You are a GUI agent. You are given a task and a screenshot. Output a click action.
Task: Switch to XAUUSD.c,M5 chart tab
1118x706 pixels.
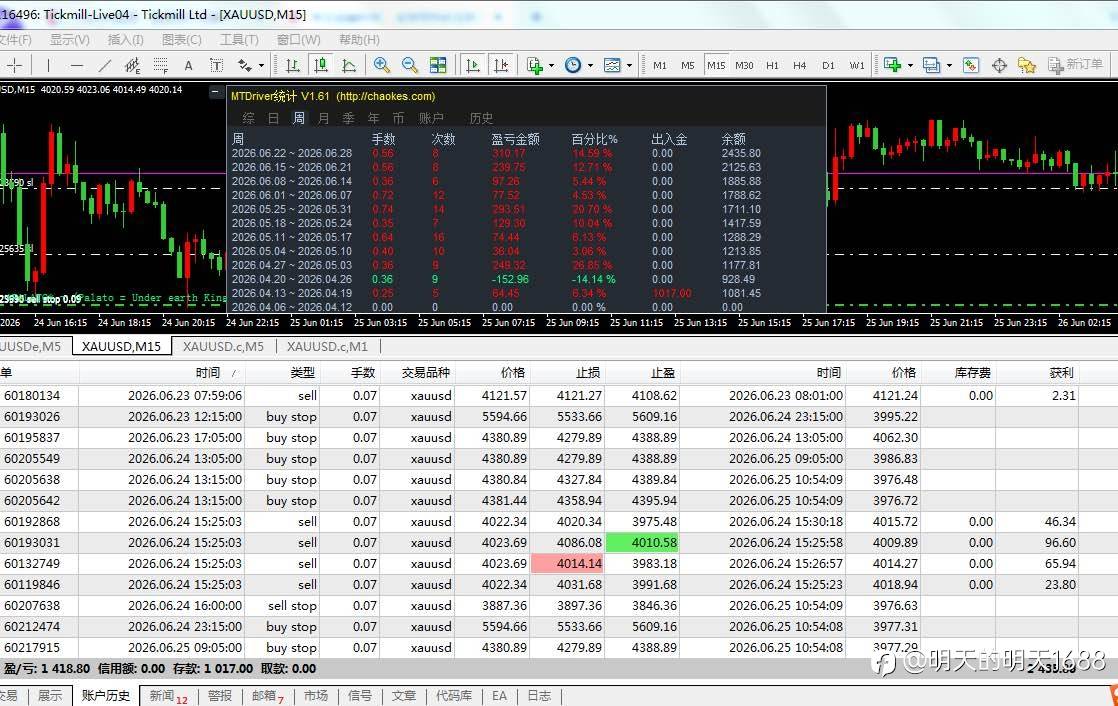coord(223,347)
